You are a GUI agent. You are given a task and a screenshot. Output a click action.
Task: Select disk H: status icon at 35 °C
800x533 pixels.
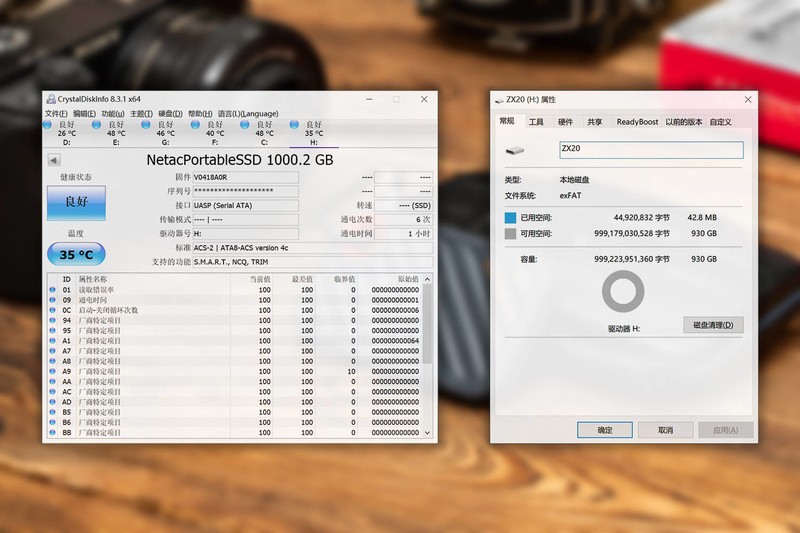pos(294,124)
